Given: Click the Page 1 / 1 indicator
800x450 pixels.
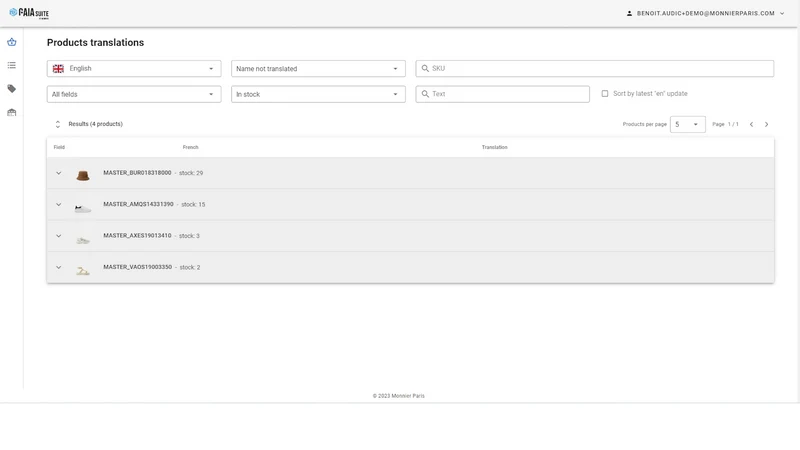Looking at the screenshot, I should point(725,124).
